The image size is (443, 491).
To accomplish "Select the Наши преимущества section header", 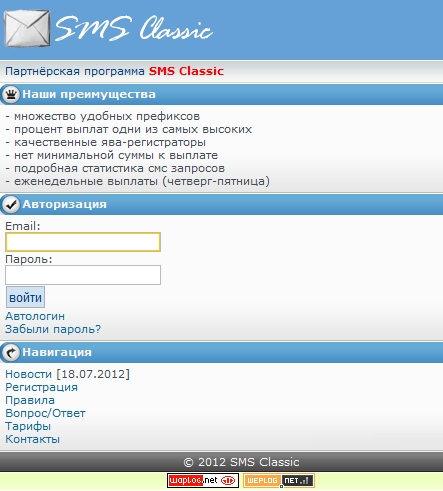I will (x=221, y=95).
